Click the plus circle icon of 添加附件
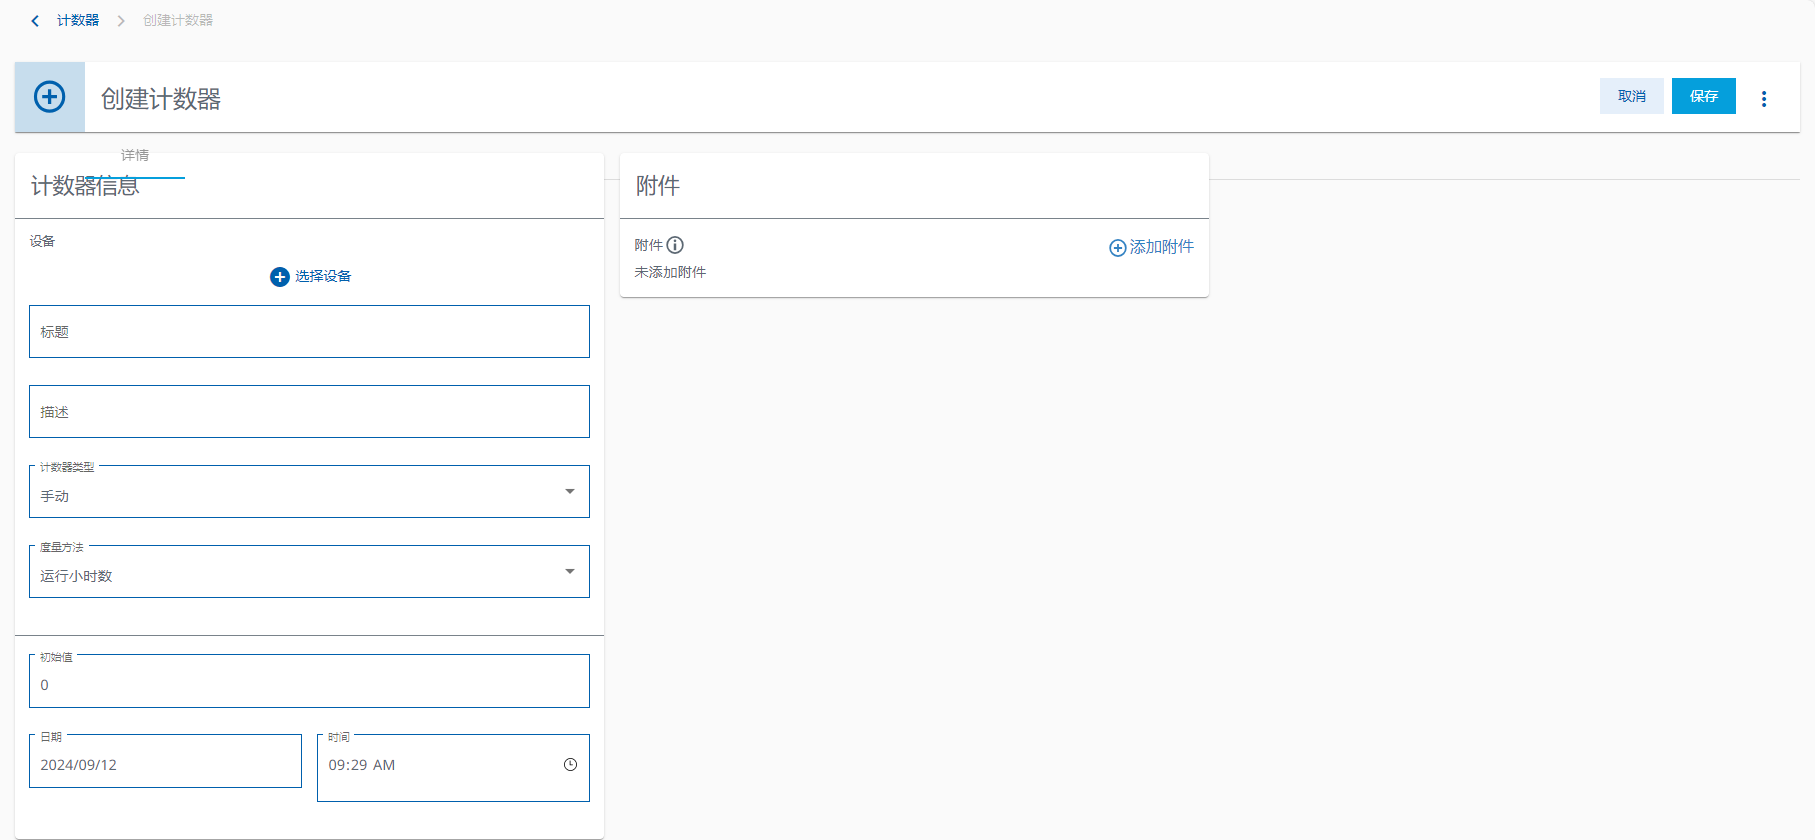 tap(1117, 248)
